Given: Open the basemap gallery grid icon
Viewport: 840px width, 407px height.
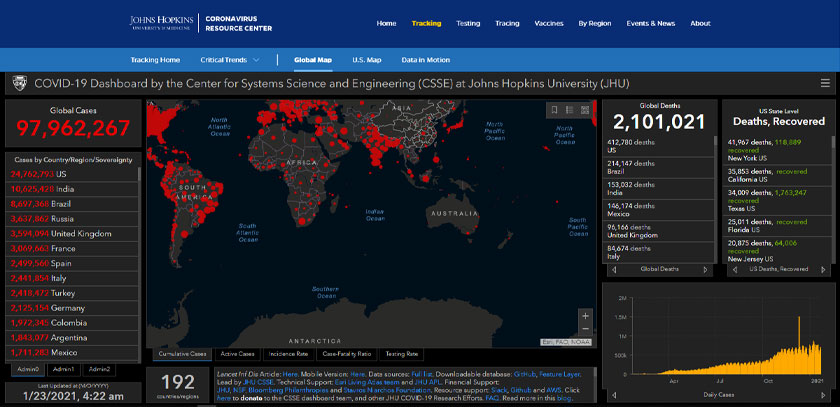Looking at the screenshot, I should click(x=584, y=109).
